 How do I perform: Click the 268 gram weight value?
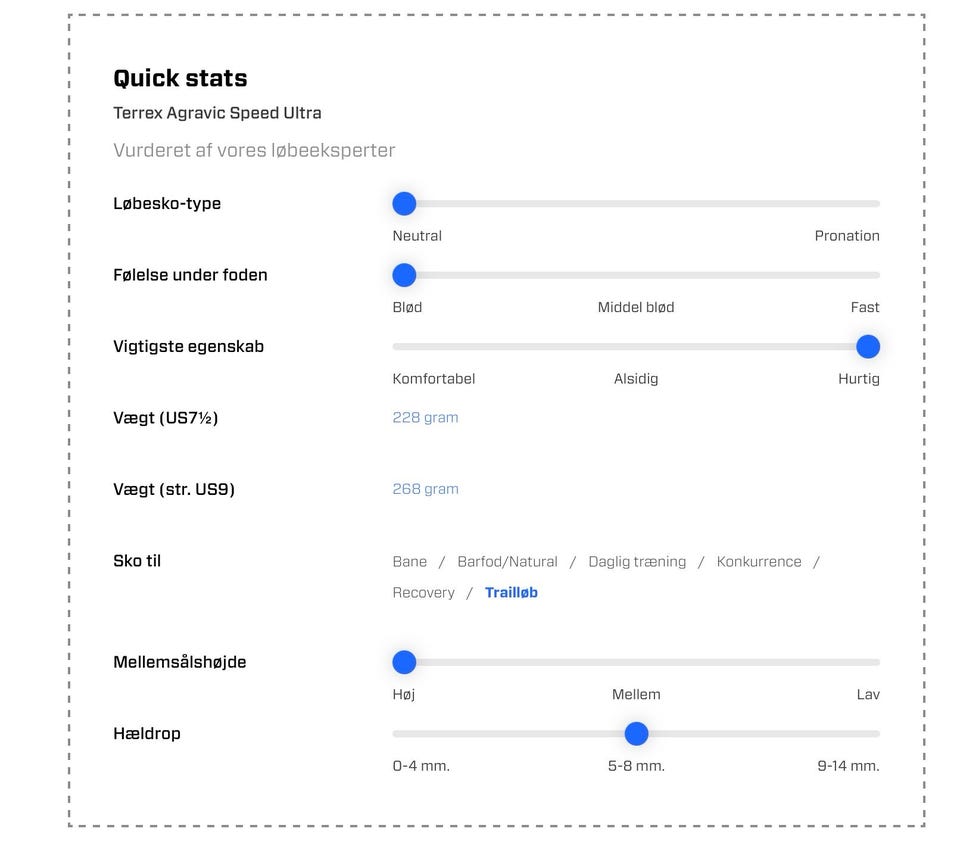[x=425, y=489]
